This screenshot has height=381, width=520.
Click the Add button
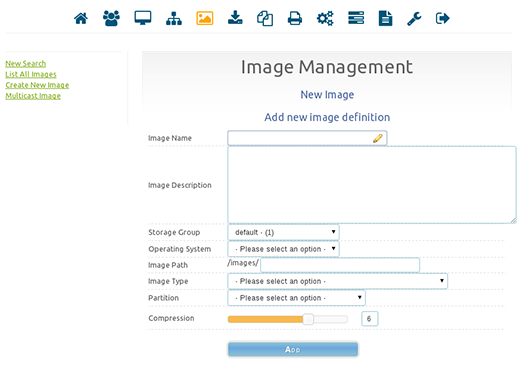pos(293,349)
